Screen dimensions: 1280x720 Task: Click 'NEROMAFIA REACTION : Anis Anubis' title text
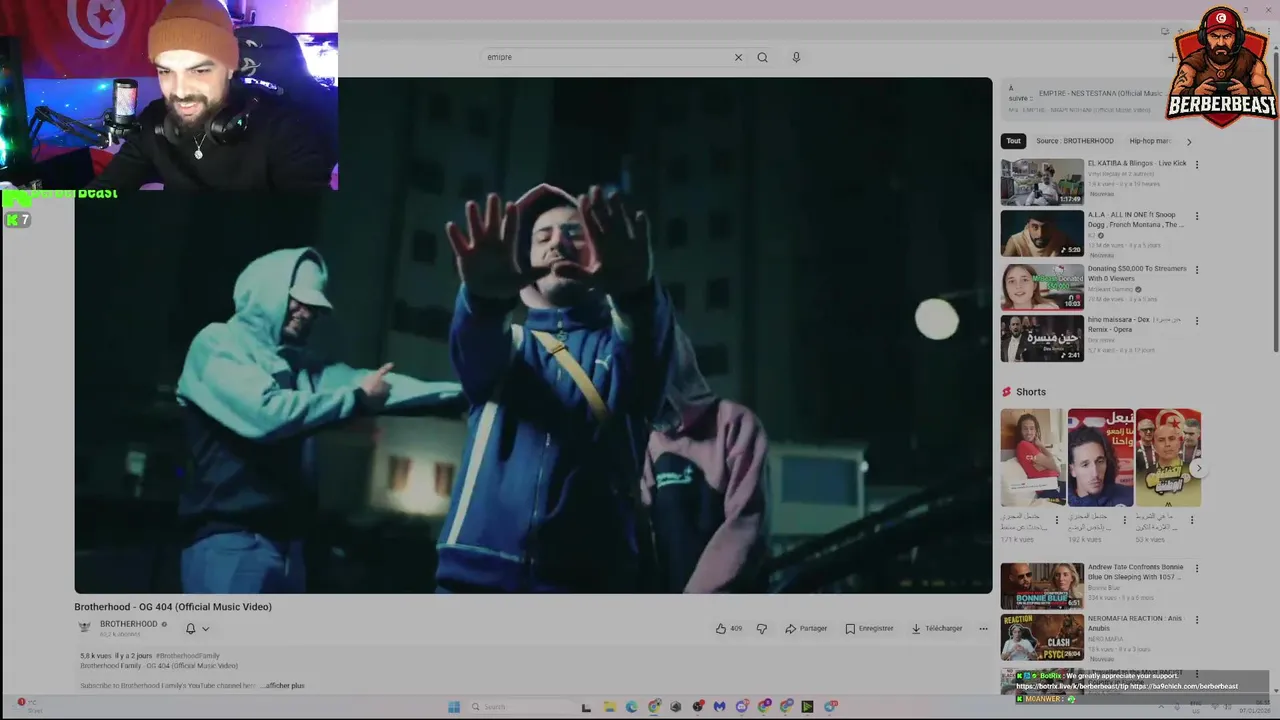coord(1135,623)
